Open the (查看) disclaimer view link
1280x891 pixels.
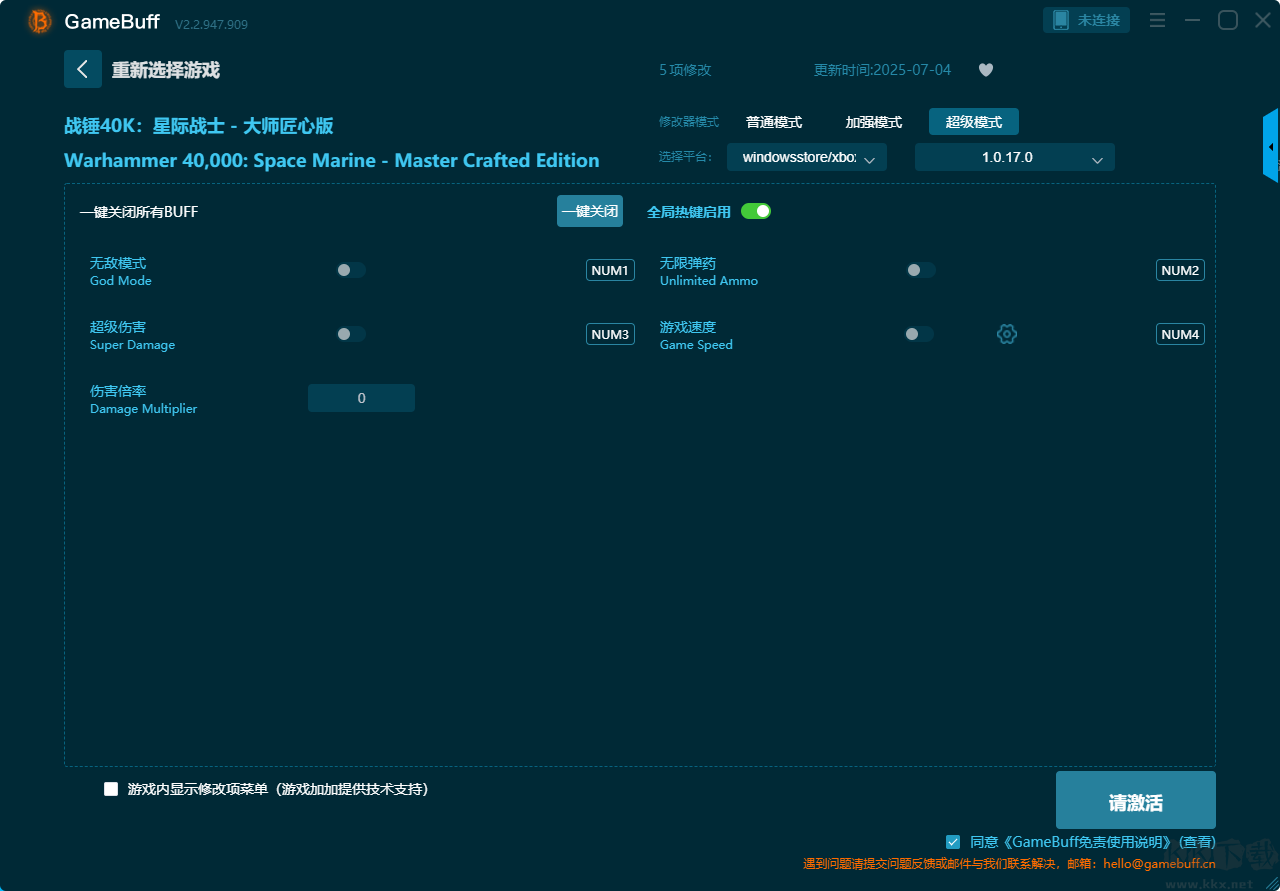(1197, 842)
